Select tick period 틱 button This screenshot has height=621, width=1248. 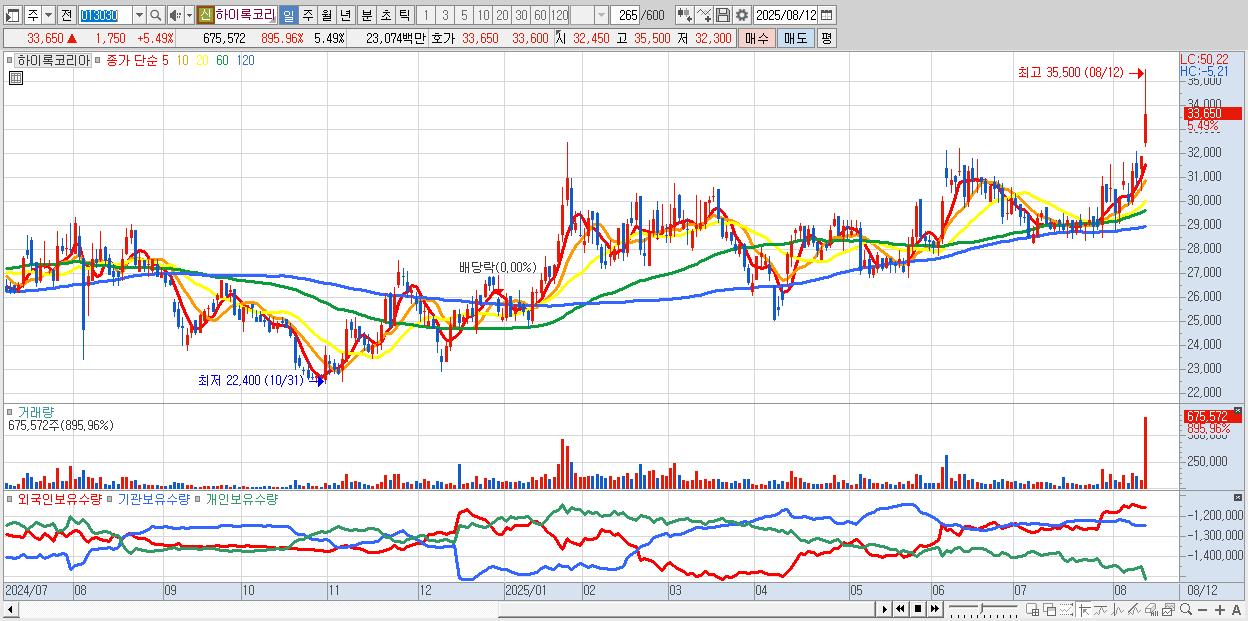tap(404, 15)
